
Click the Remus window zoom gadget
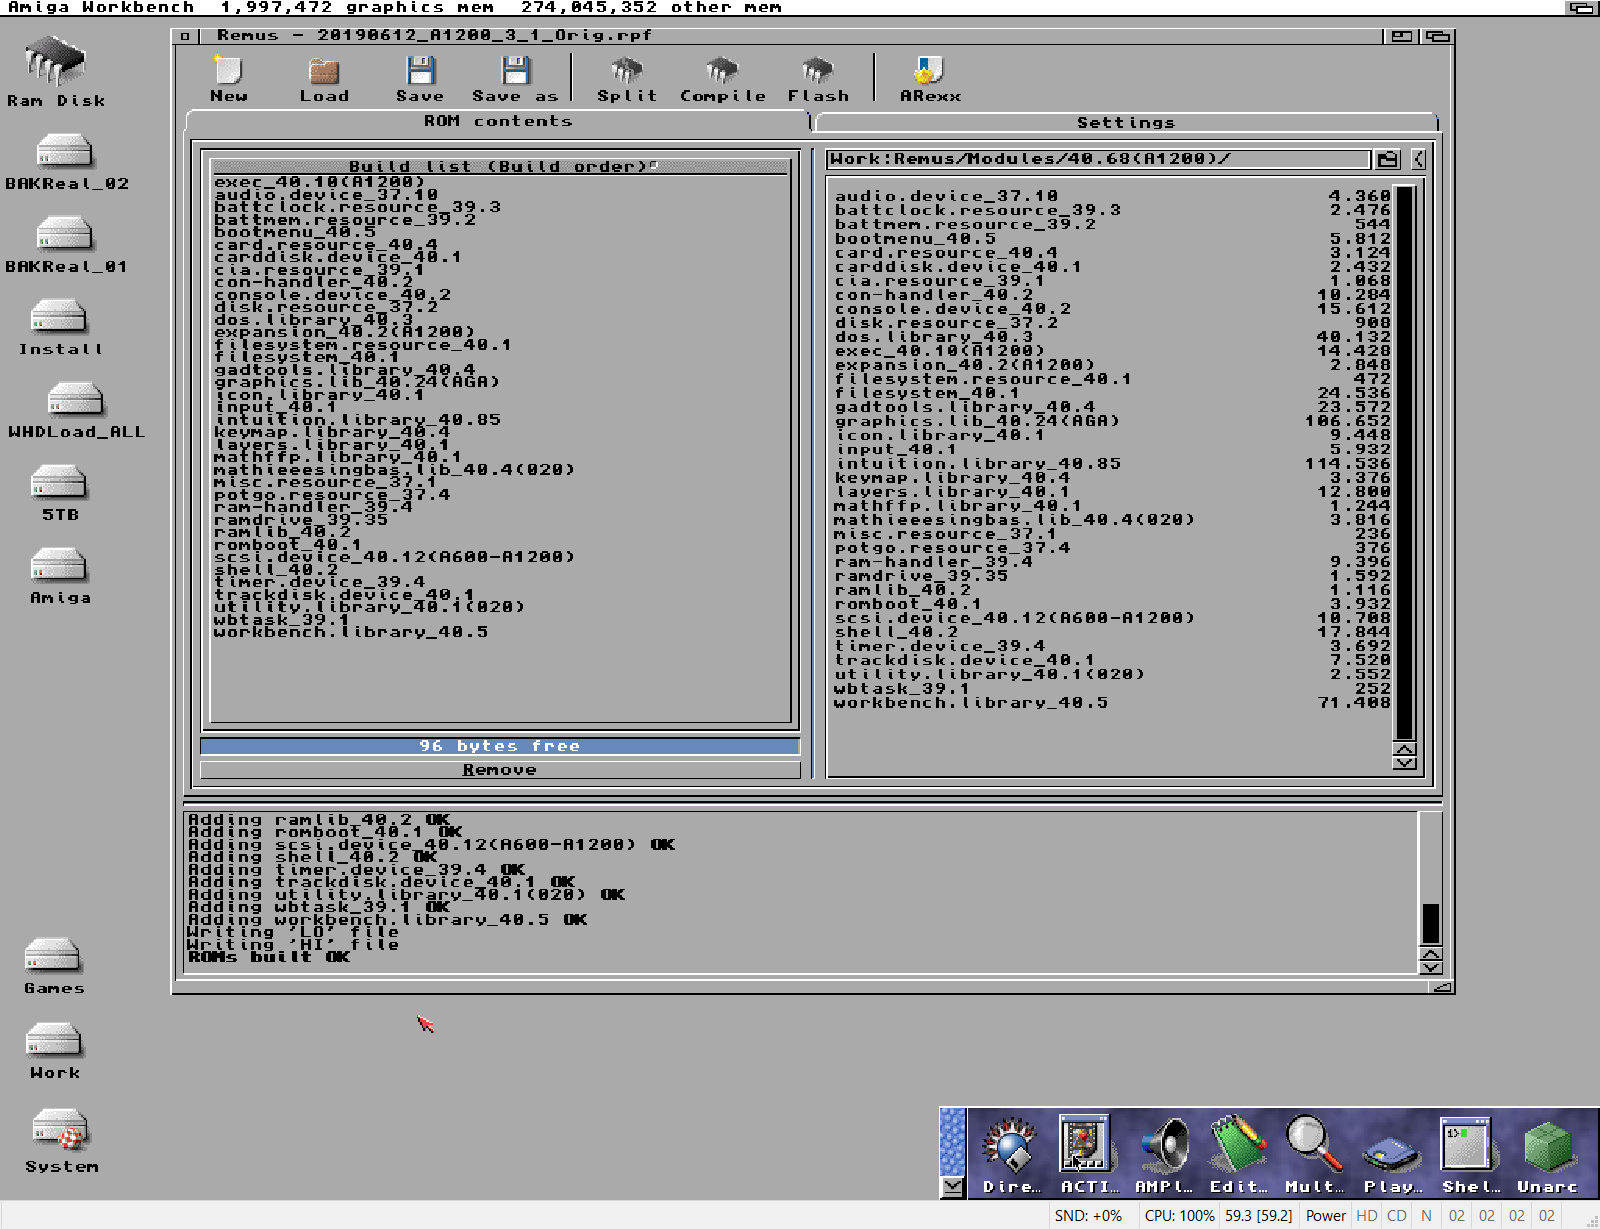[x=1401, y=36]
